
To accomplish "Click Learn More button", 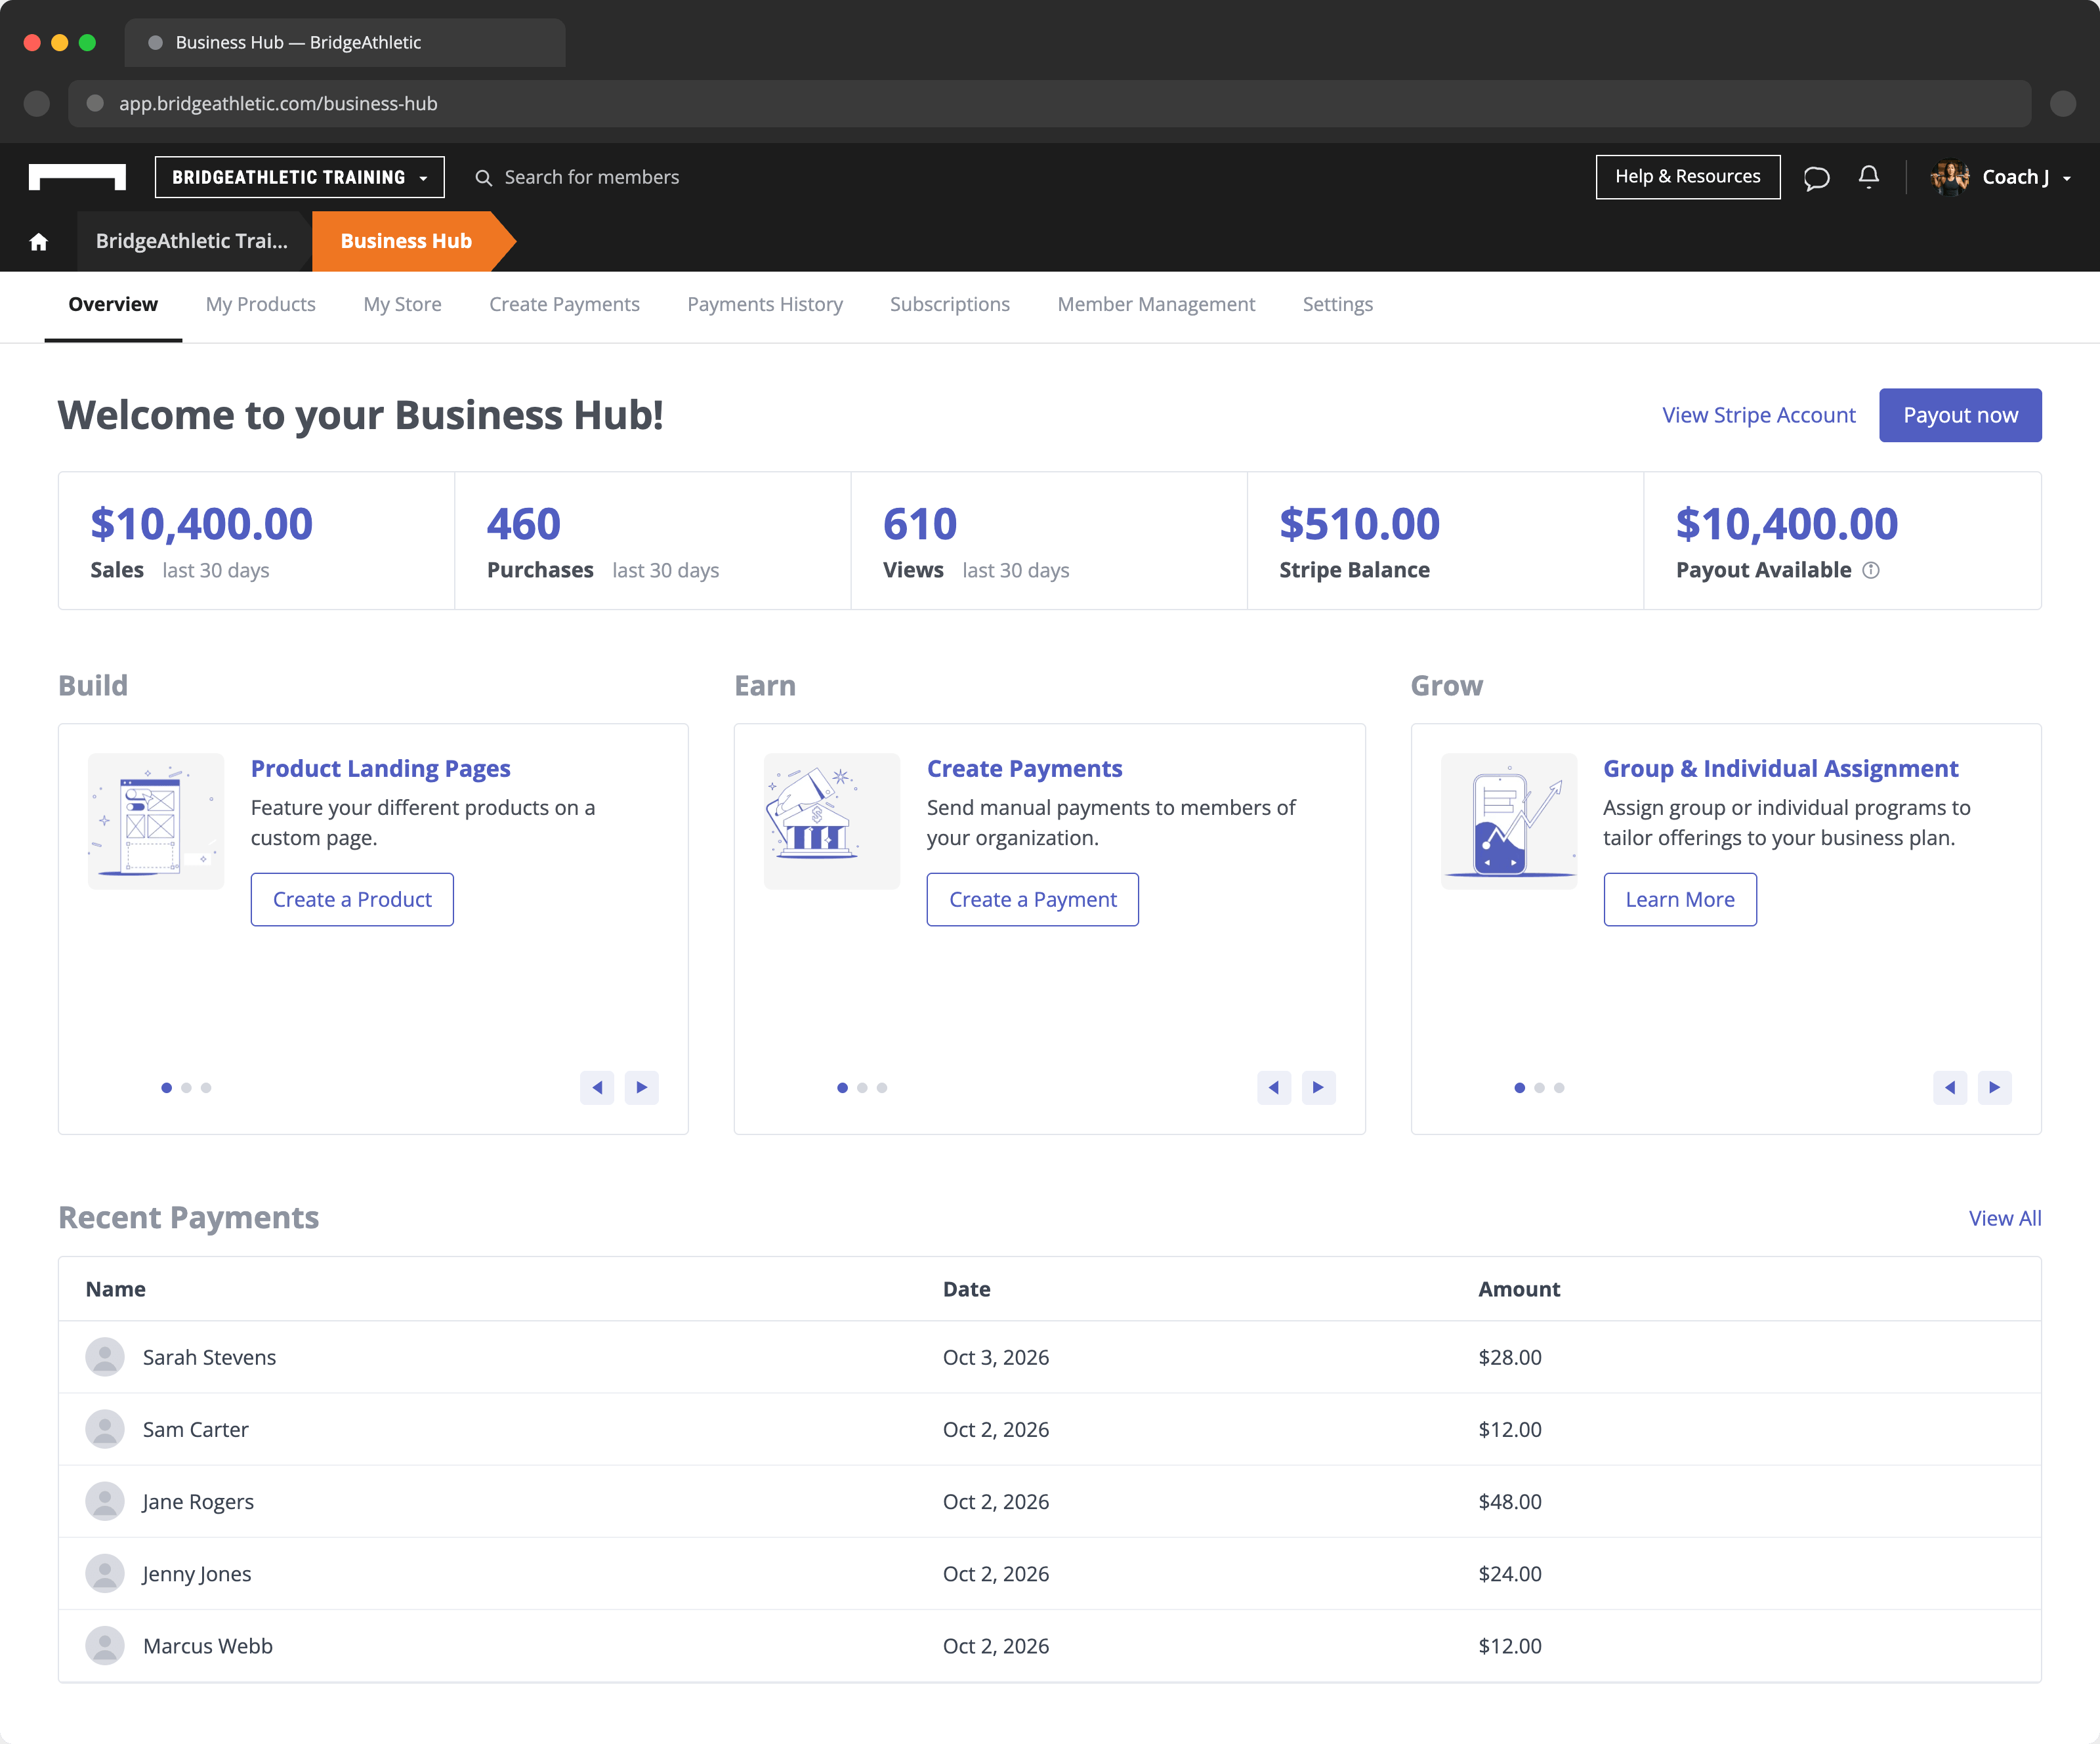I will [1680, 899].
